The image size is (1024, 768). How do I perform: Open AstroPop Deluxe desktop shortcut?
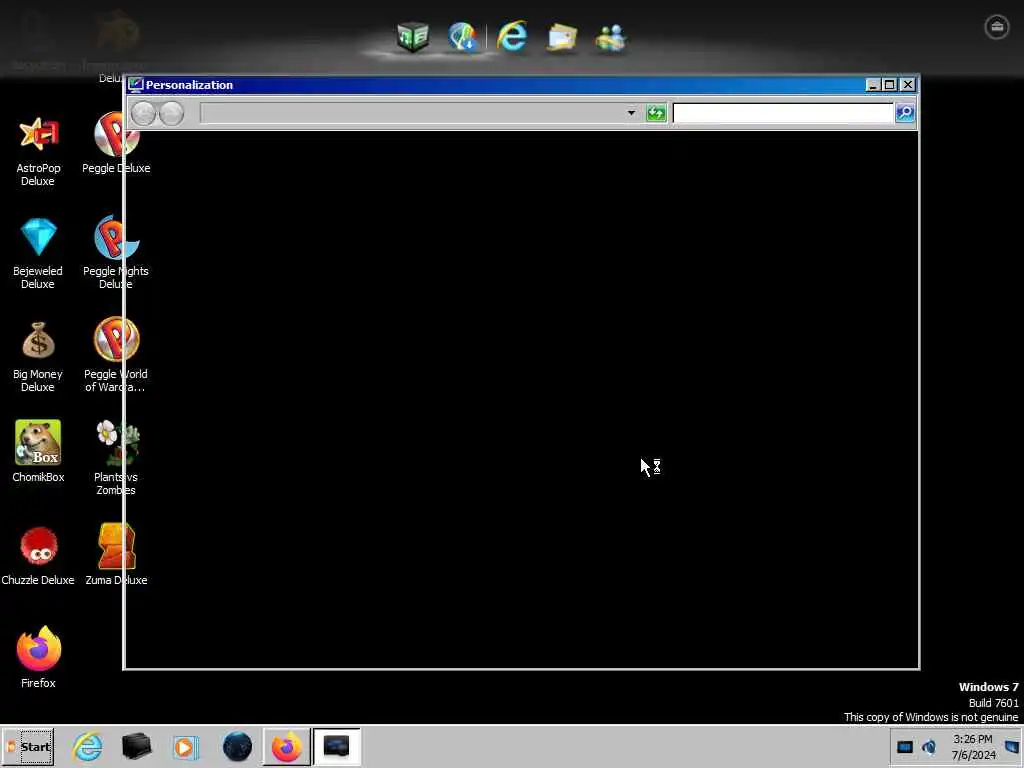38,151
